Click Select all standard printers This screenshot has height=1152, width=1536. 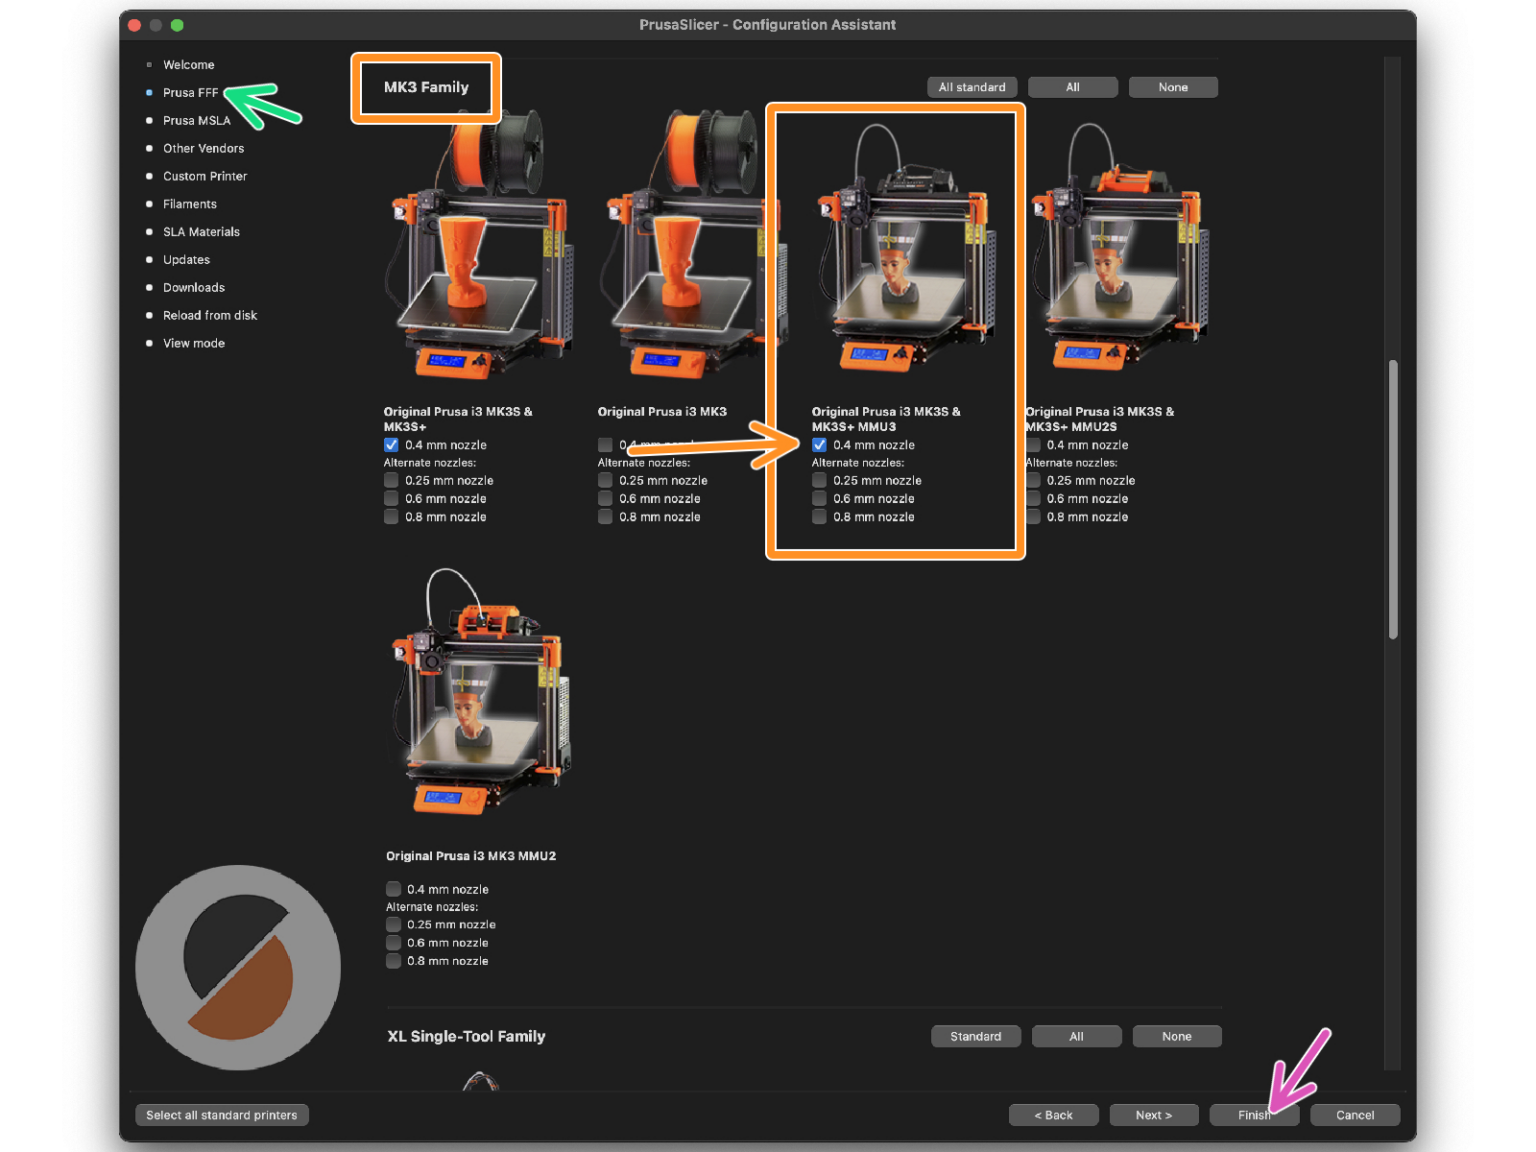click(x=221, y=1114)
